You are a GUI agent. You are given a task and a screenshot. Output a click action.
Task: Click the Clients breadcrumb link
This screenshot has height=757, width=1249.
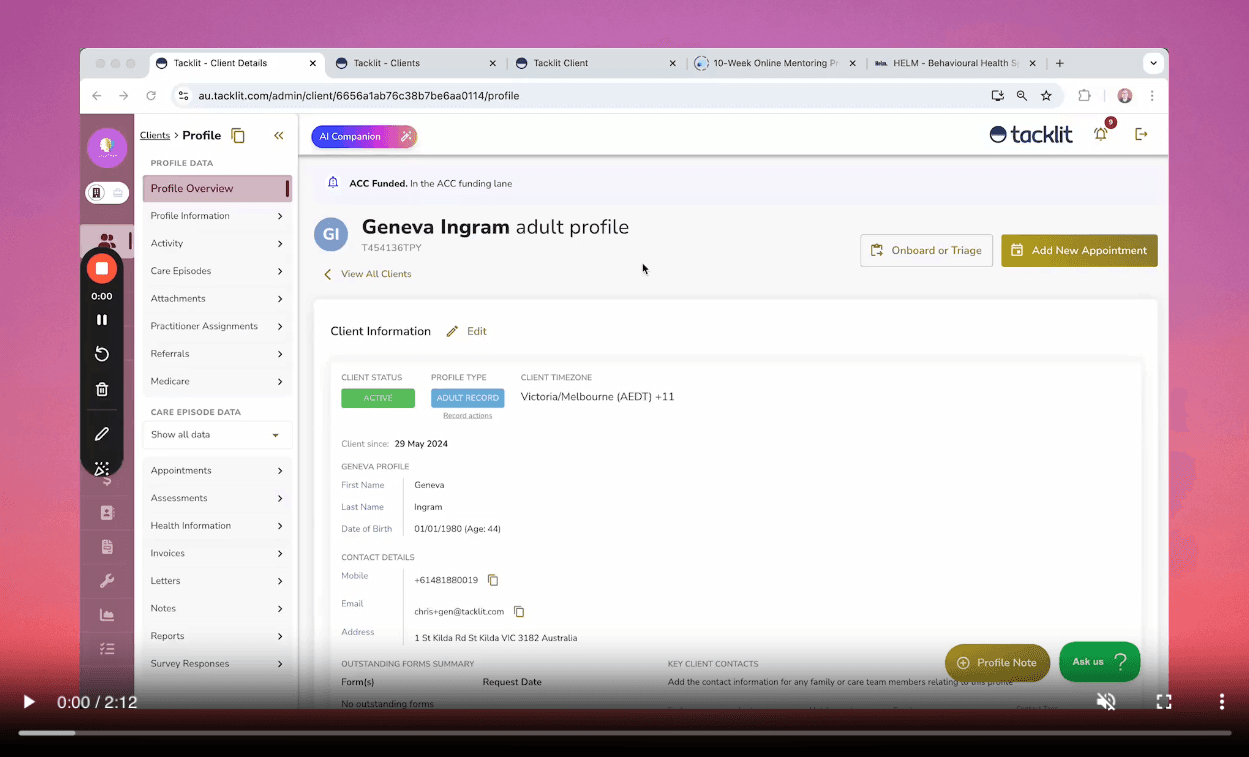tap(155, 135)
